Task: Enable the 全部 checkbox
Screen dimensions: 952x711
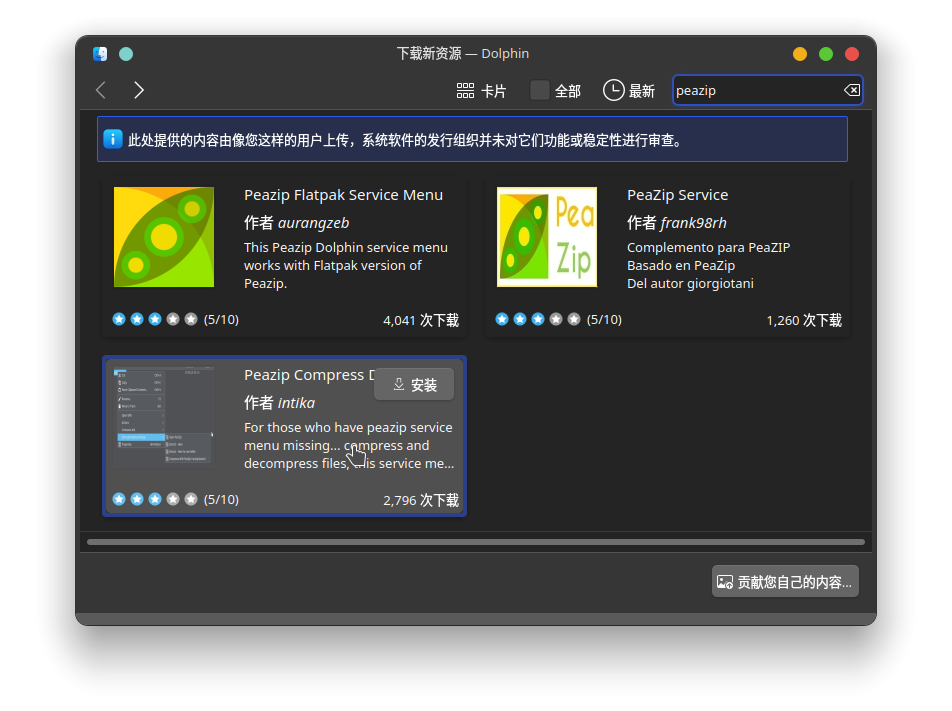Action: [538, 89]
